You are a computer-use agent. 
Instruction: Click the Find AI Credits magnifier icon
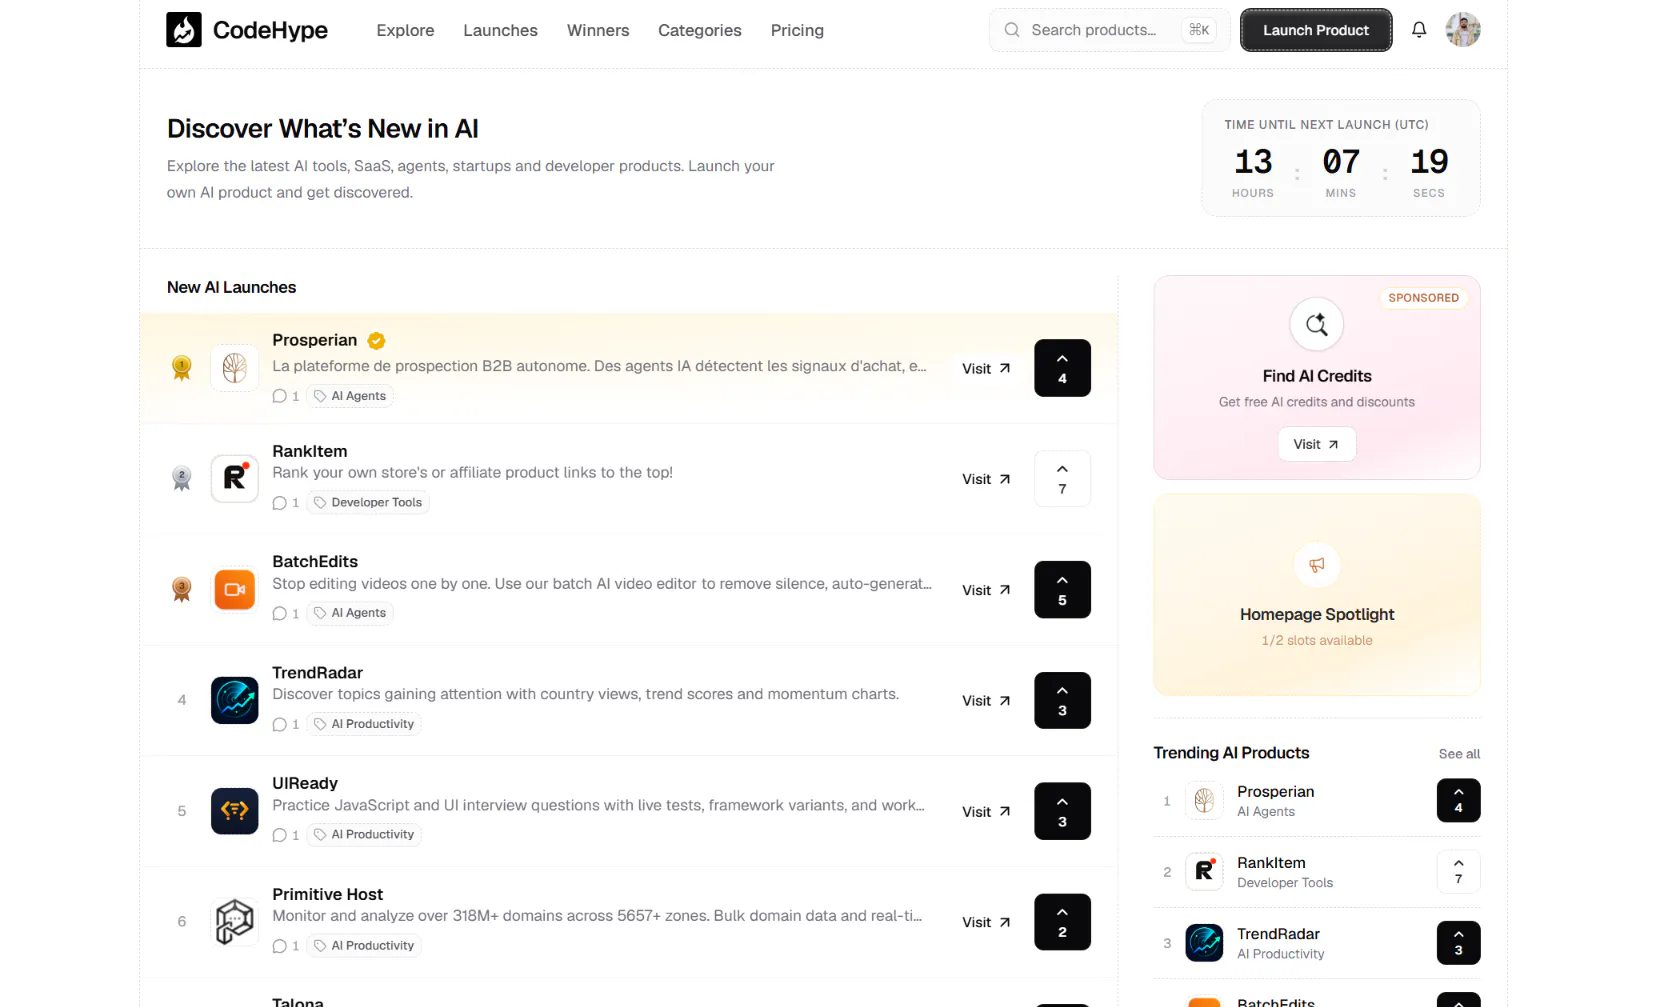1317,324
